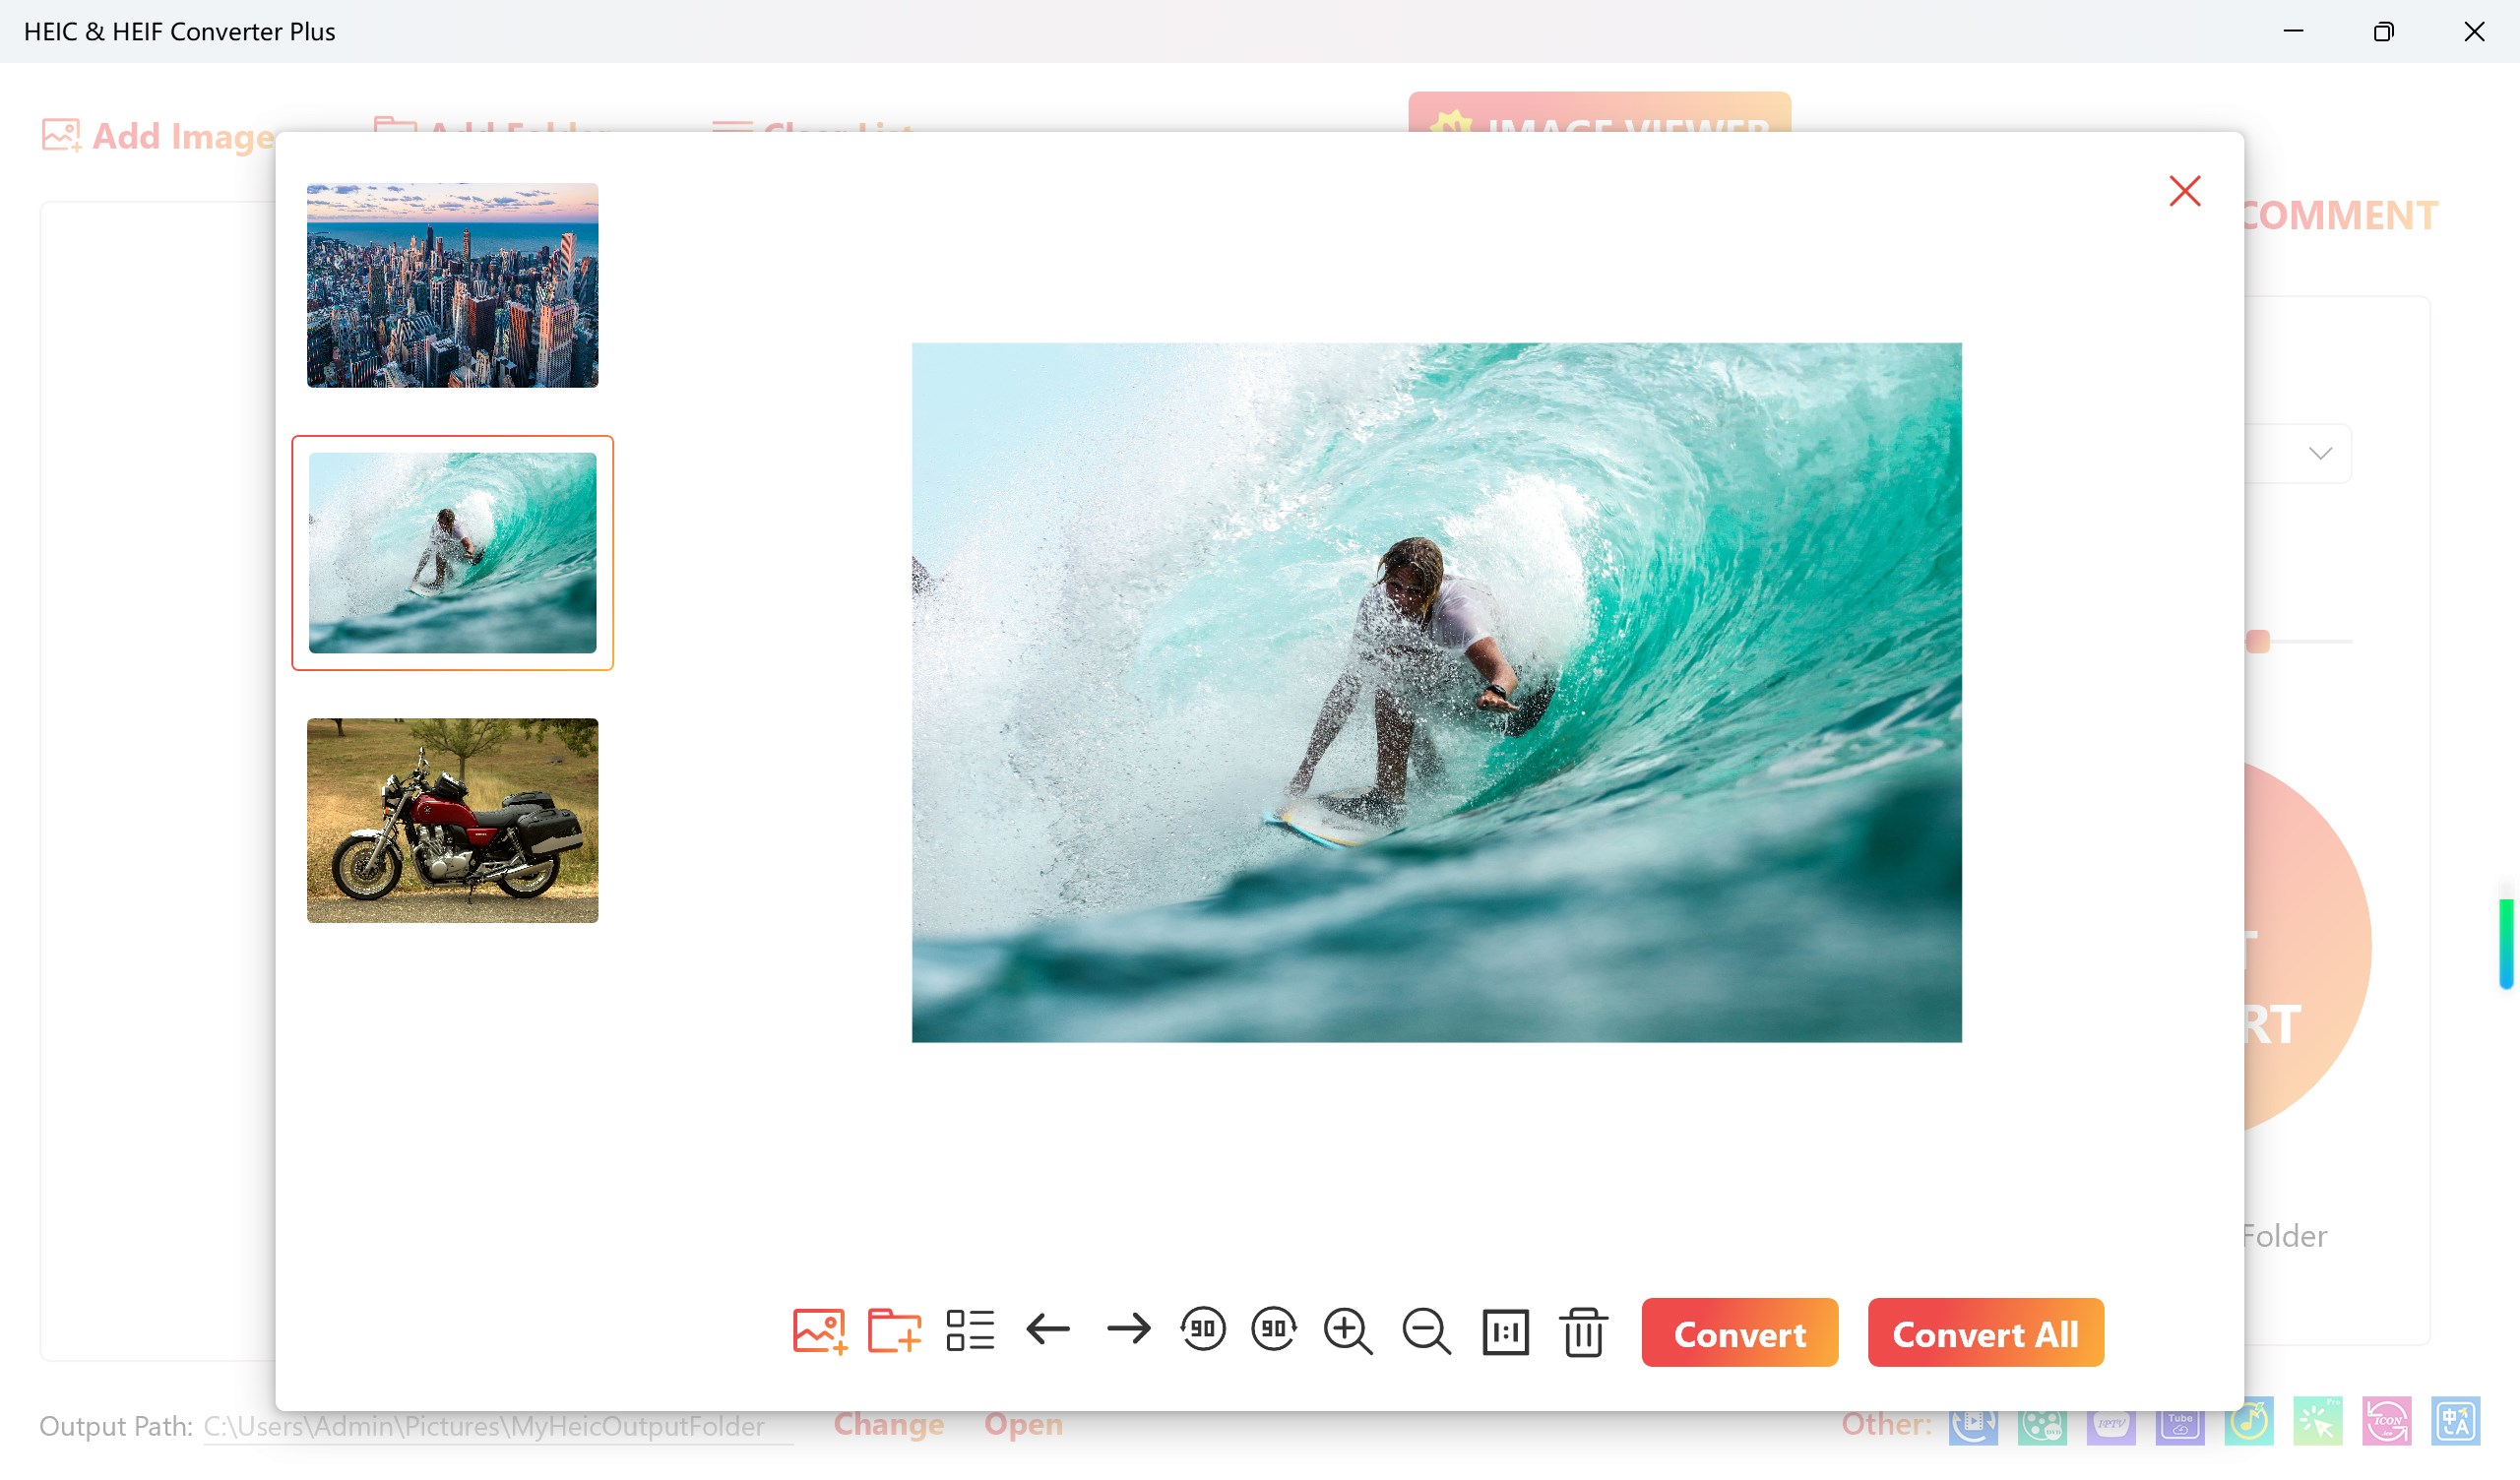This screenshot has height=1480, width=2520.
Task: Click the Convert button
Action: [1739, 1333]
